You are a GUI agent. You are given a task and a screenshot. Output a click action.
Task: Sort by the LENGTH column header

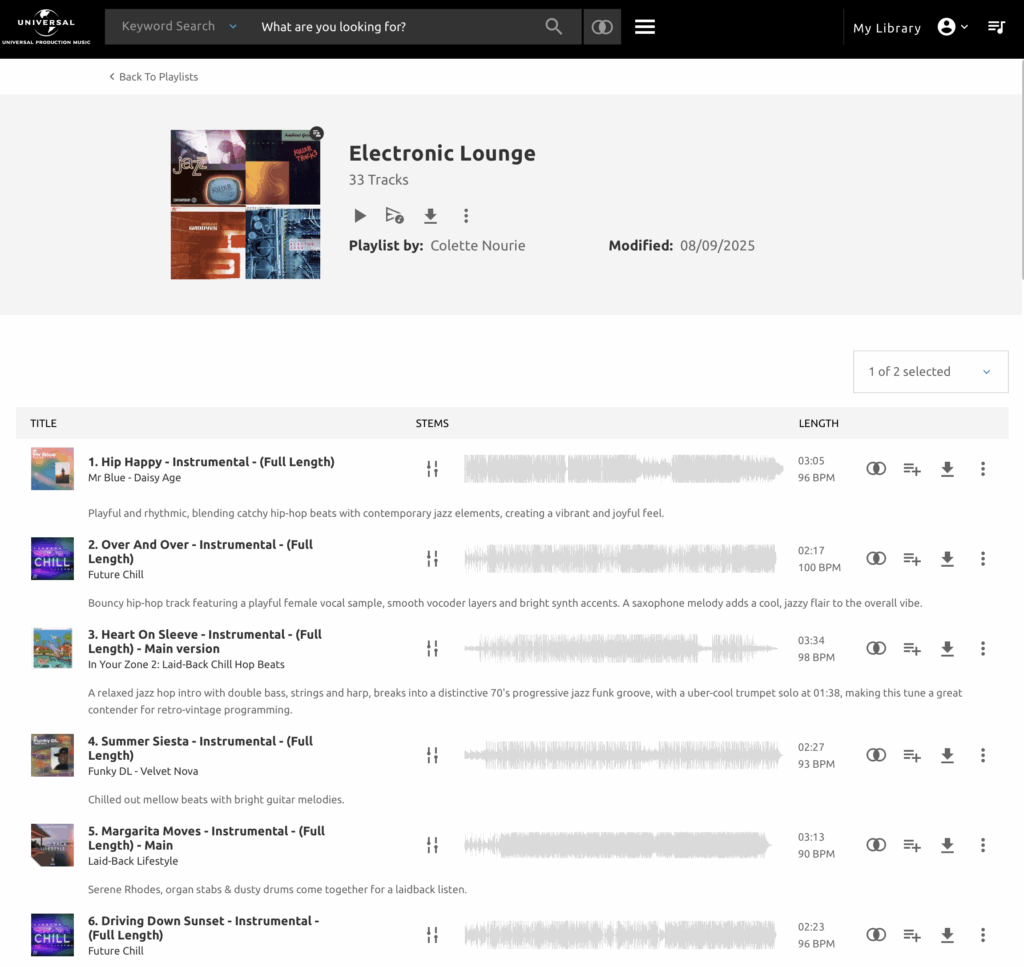818,423
